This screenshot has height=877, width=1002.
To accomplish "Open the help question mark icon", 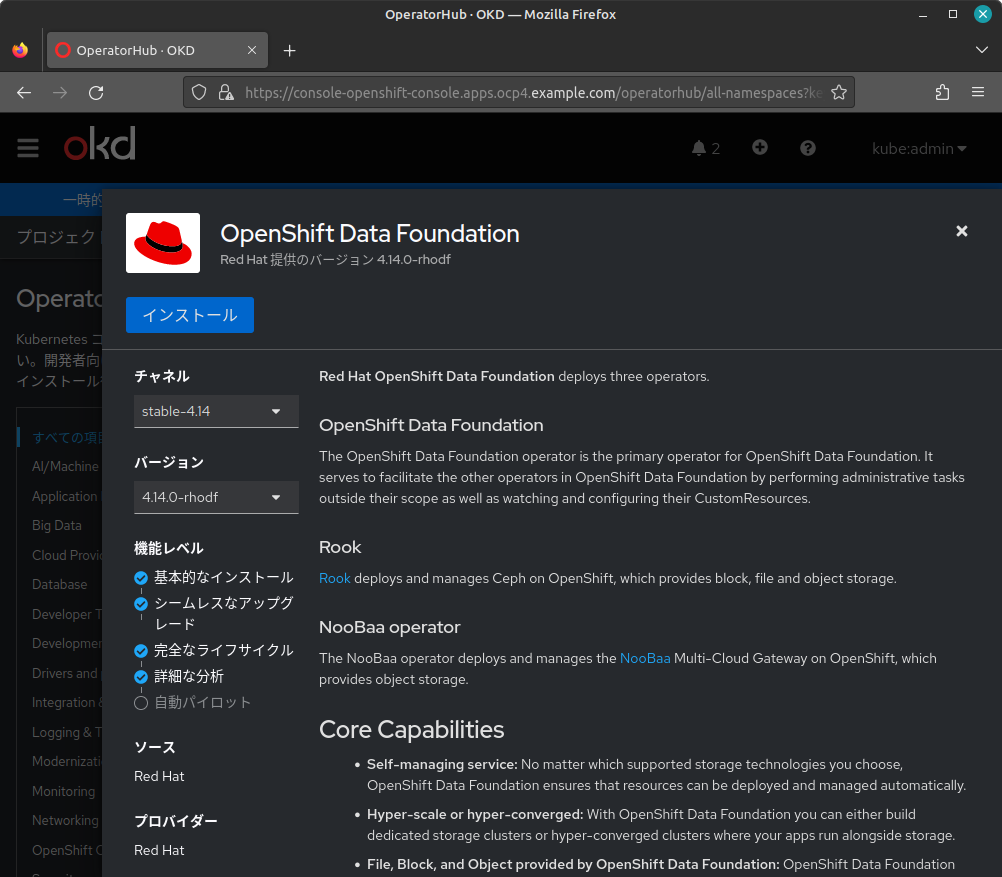I will 807,147.
